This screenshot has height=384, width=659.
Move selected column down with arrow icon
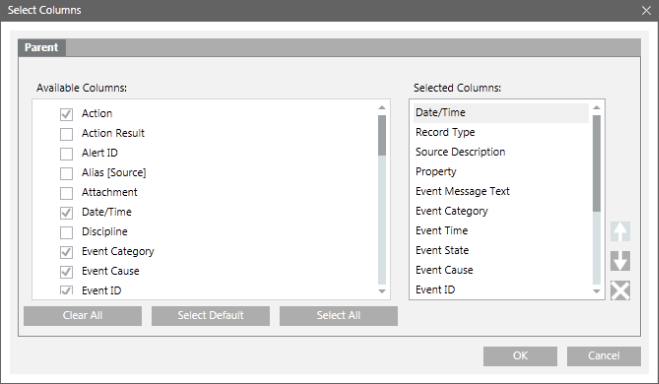[x=620, y=261]
